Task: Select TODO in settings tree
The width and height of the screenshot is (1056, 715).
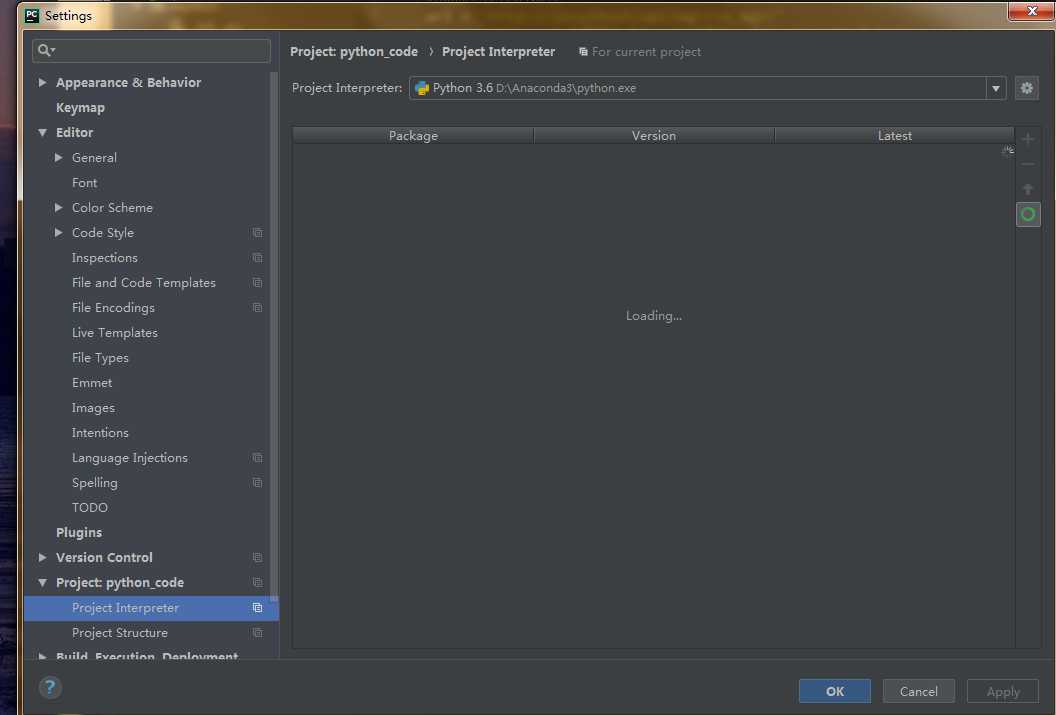Action: [90, 508]
